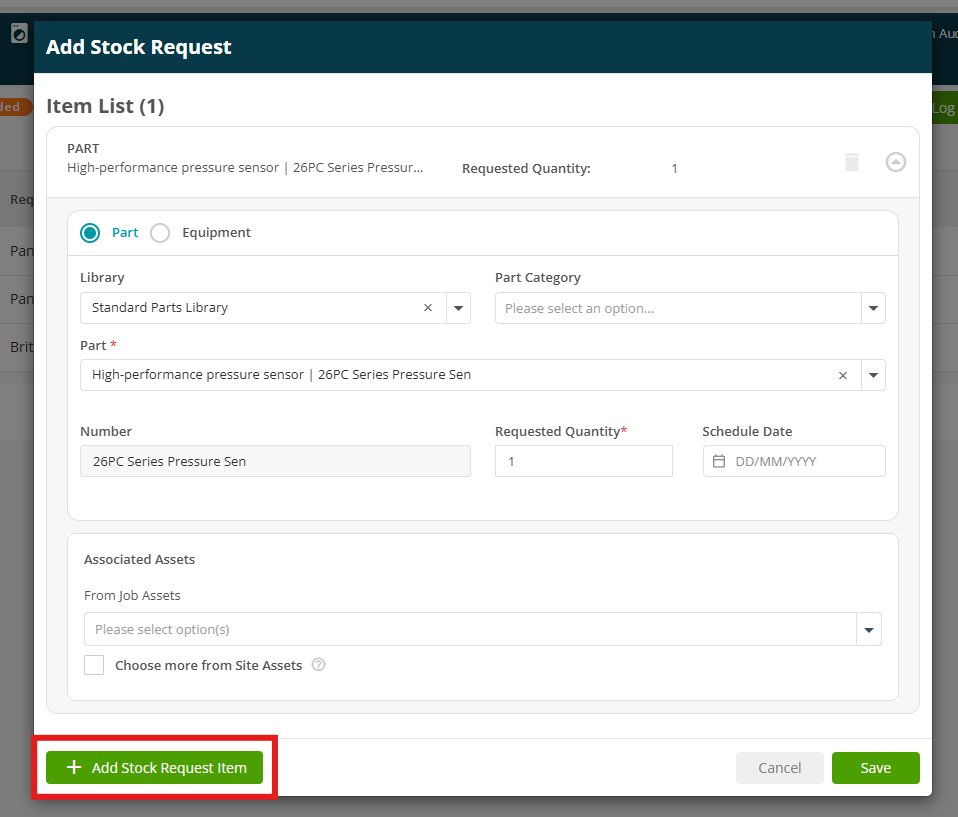Select the Part radio button
Viewport: 958px width, 817px height.
[x=90, y=233]
